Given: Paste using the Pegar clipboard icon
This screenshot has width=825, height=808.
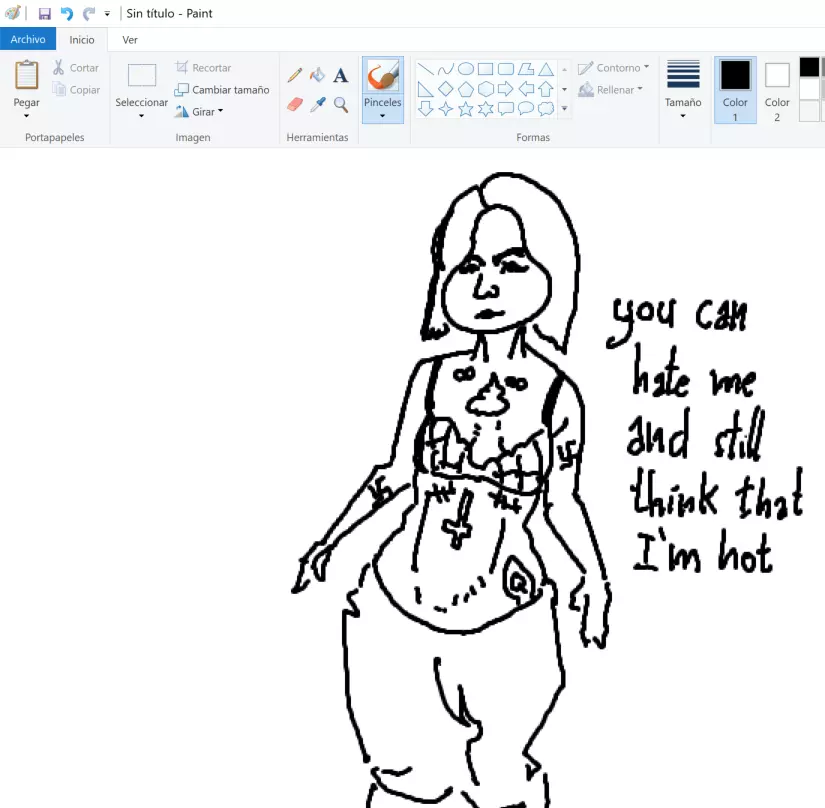Looking at the screenshot, I should point(26,75).
